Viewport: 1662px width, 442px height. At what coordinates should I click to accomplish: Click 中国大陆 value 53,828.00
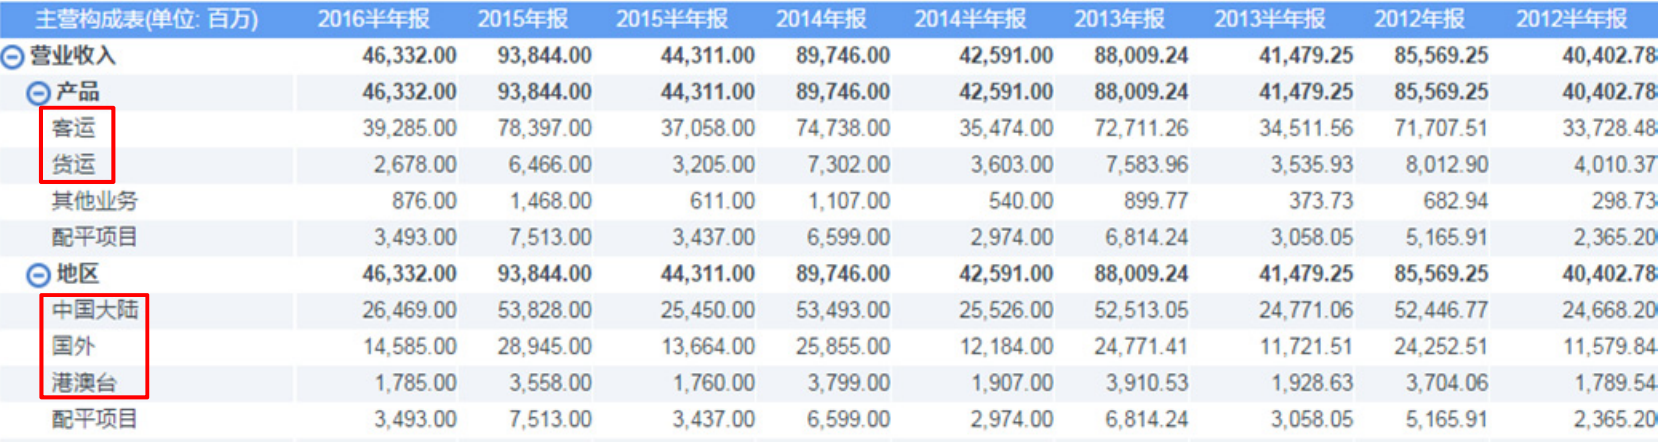545,310
